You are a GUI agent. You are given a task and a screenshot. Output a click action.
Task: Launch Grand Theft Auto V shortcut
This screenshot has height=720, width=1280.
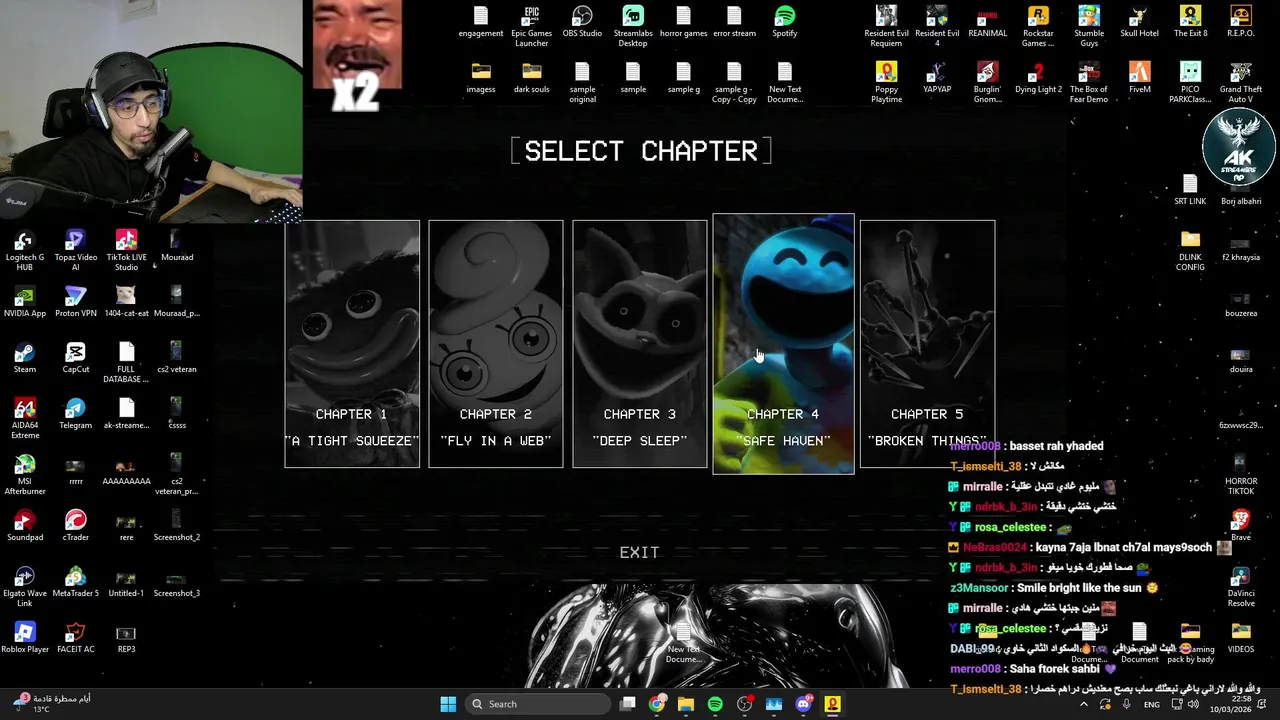point(1240,82)
